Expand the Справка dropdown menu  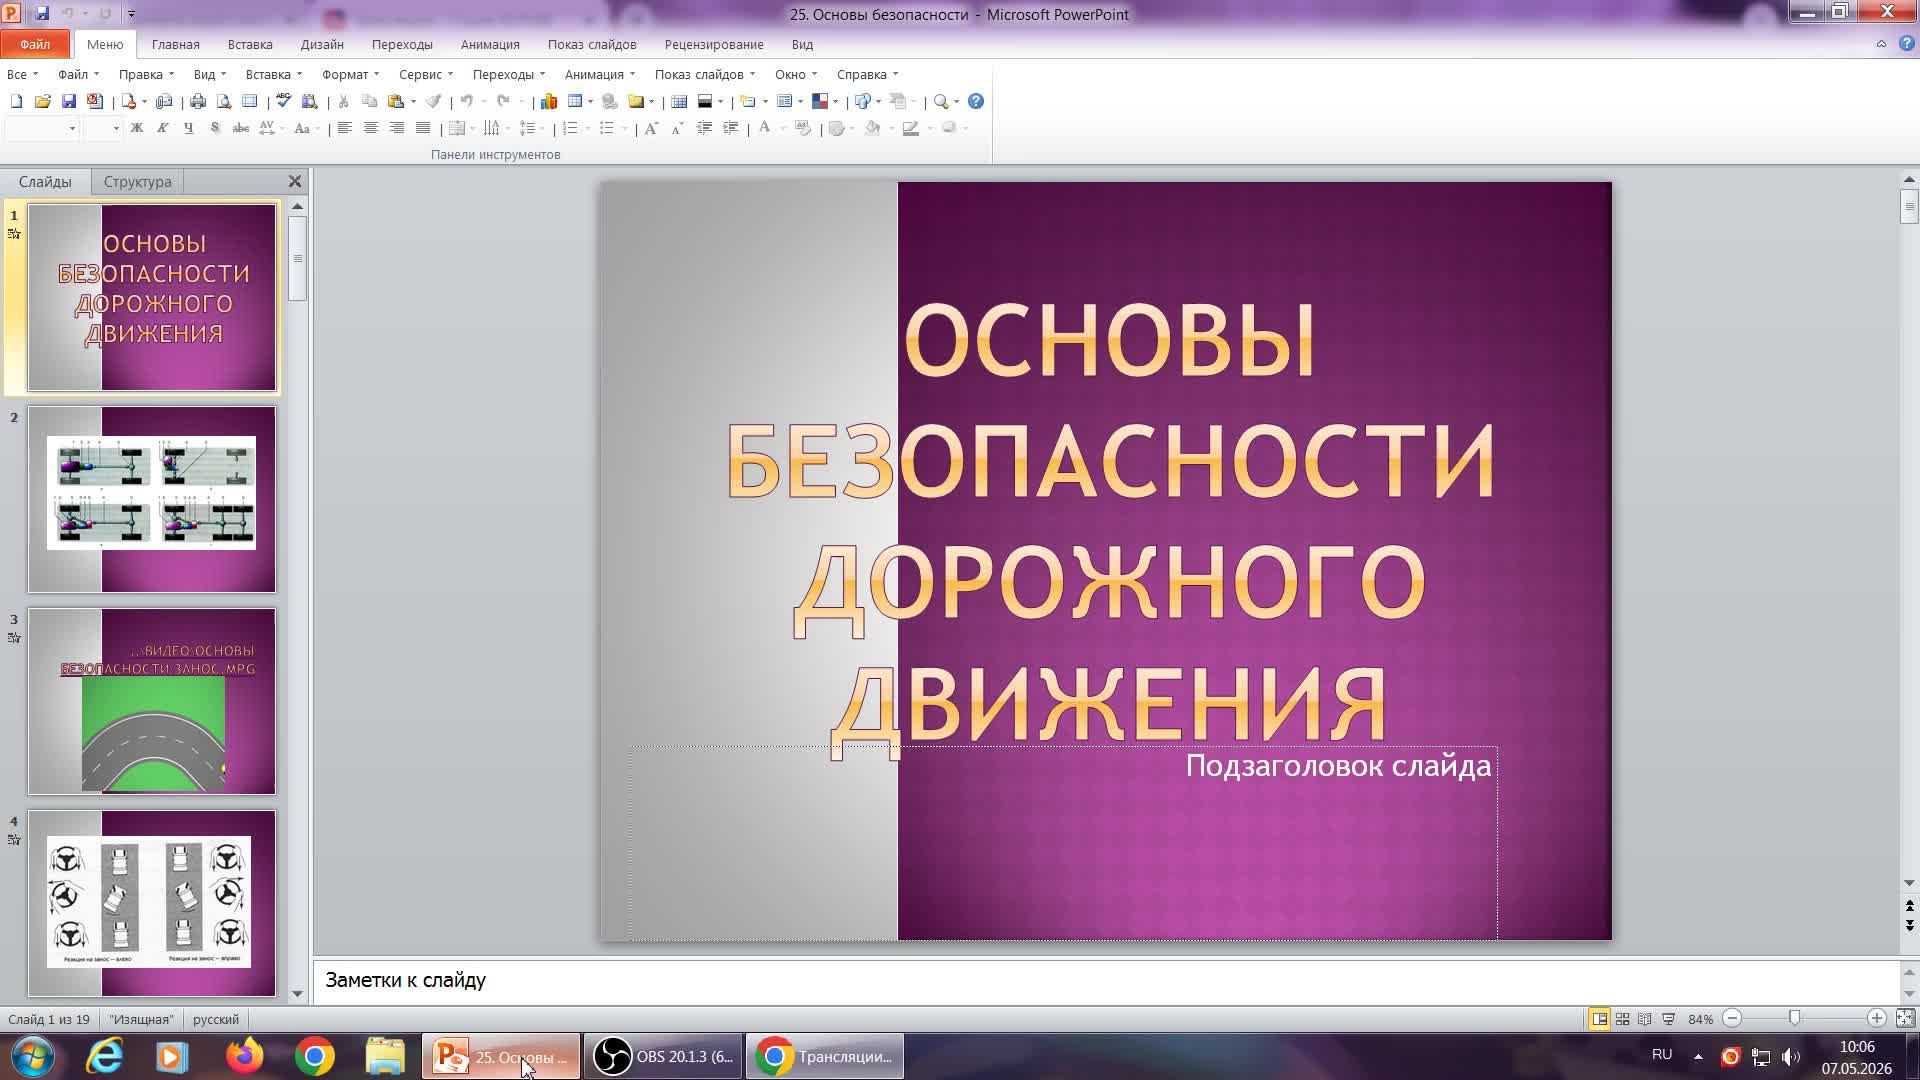867,74
